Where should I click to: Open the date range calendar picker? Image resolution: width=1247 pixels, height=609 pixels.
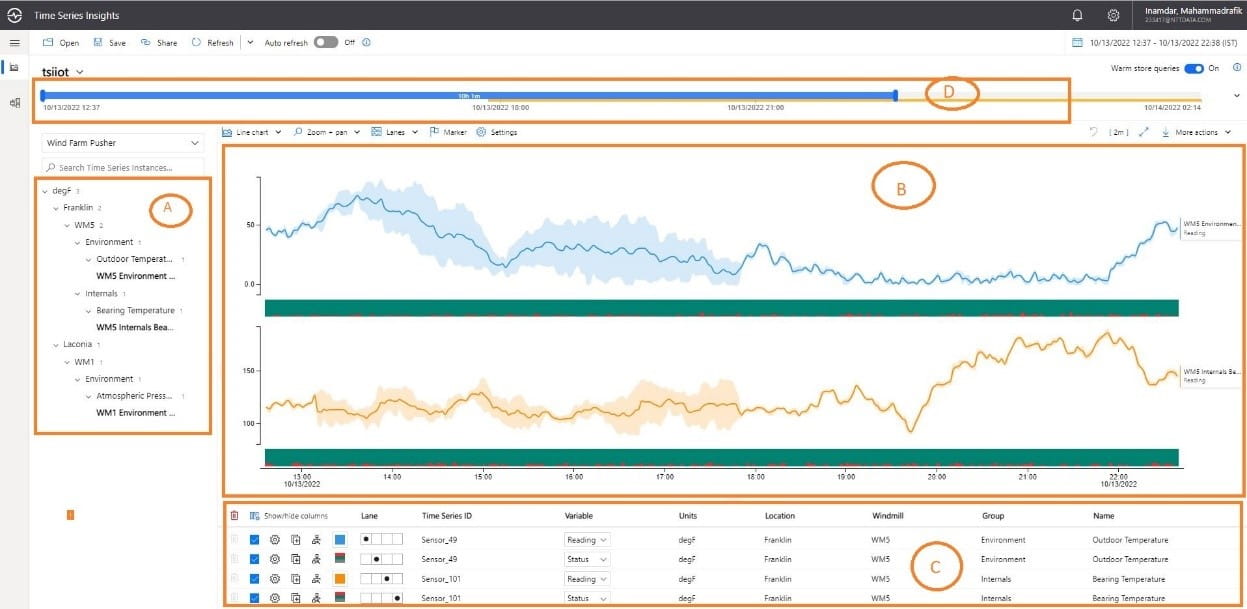click(x=1077, y=43)
